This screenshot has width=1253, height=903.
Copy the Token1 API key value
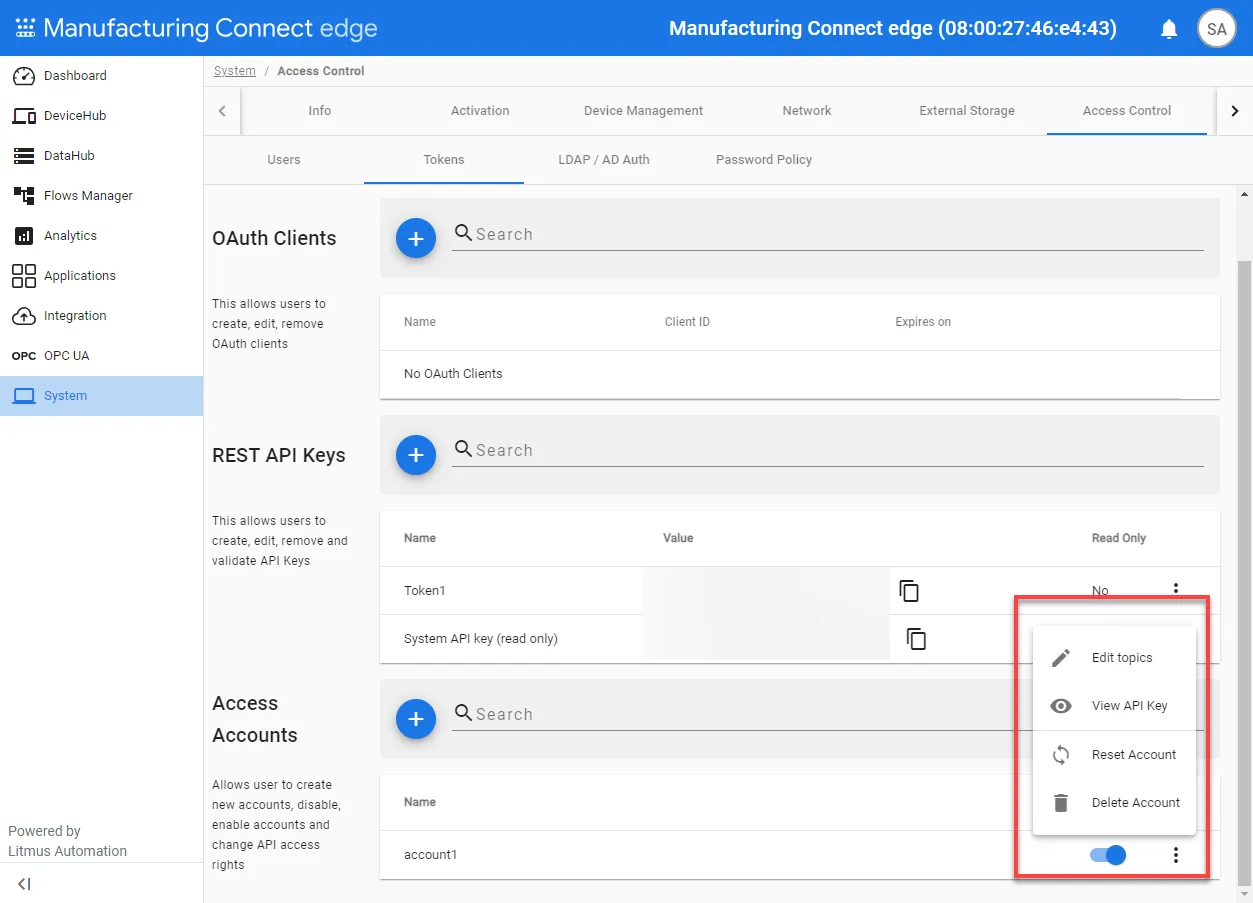[909, 591]
